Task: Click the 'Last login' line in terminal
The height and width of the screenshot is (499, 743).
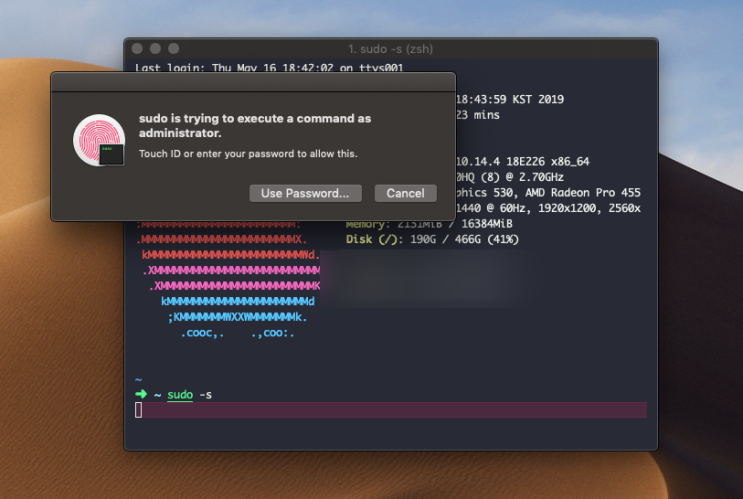Action: [269, 67]
